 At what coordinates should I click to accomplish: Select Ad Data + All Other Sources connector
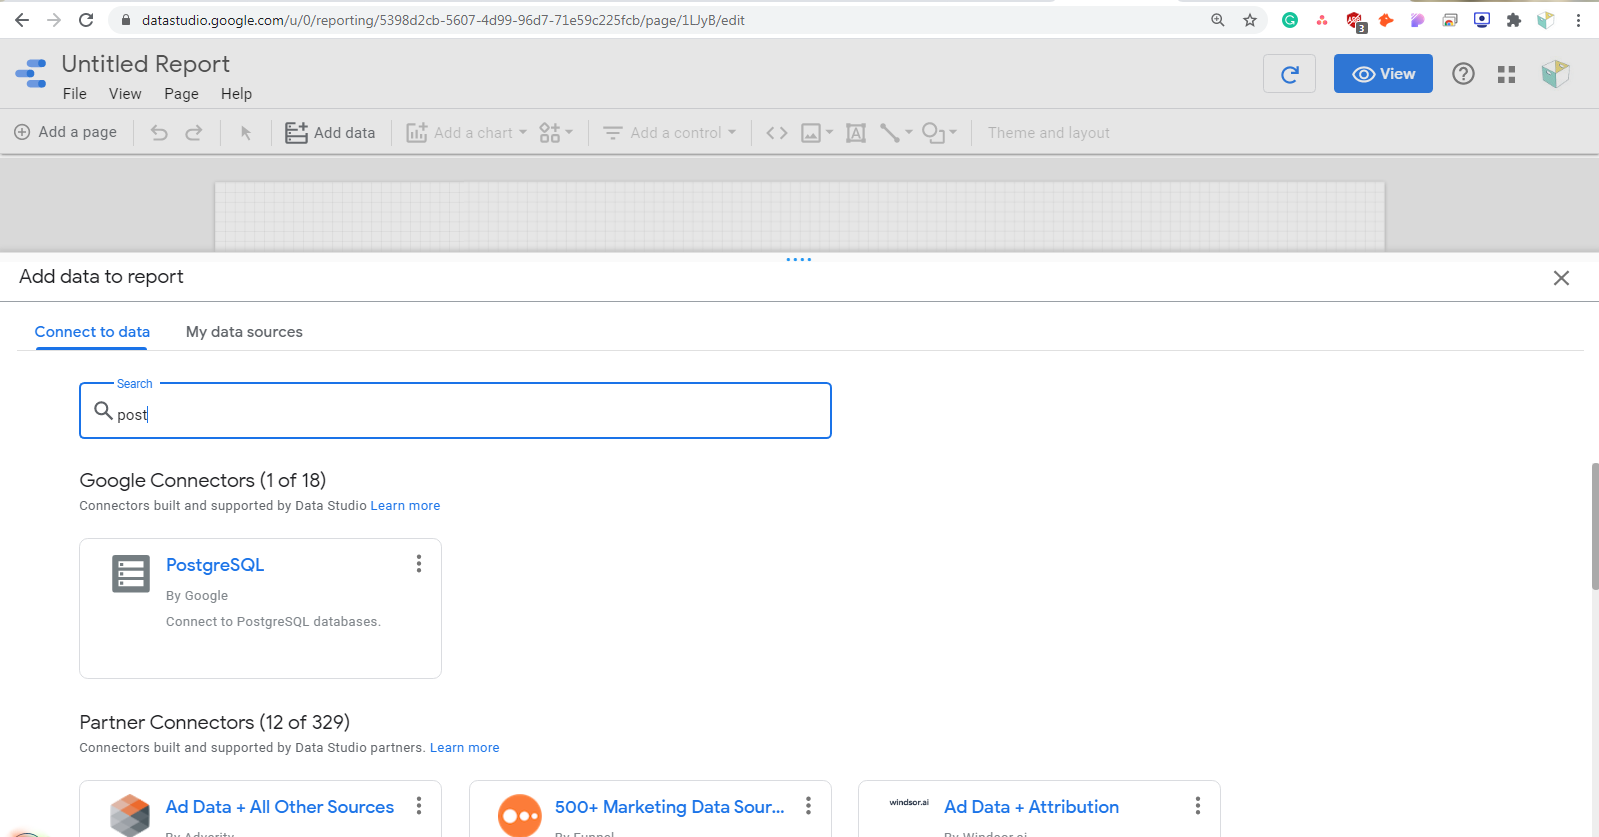(280, 807)
